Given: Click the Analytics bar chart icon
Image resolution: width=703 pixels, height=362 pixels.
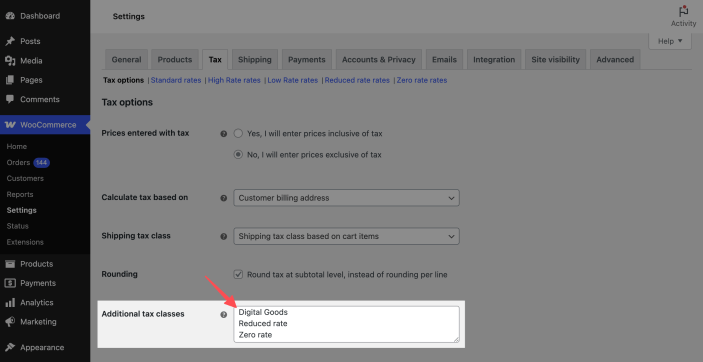Looking at the screenshot, I should coord(10,302).
